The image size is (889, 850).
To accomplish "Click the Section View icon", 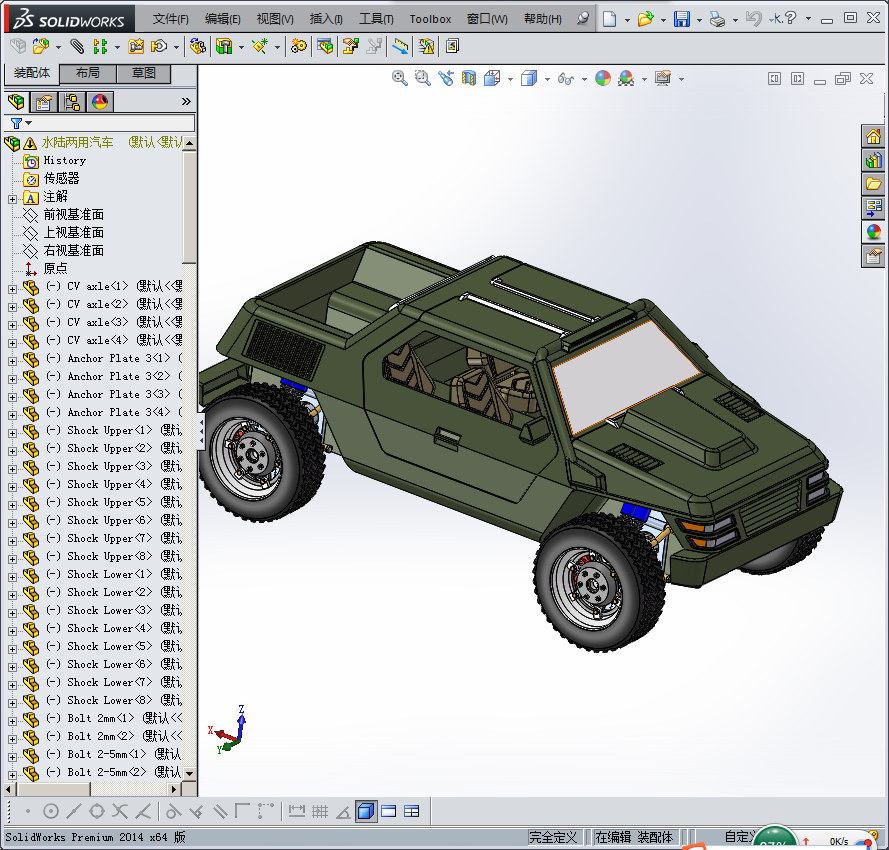I will [469, 78].
